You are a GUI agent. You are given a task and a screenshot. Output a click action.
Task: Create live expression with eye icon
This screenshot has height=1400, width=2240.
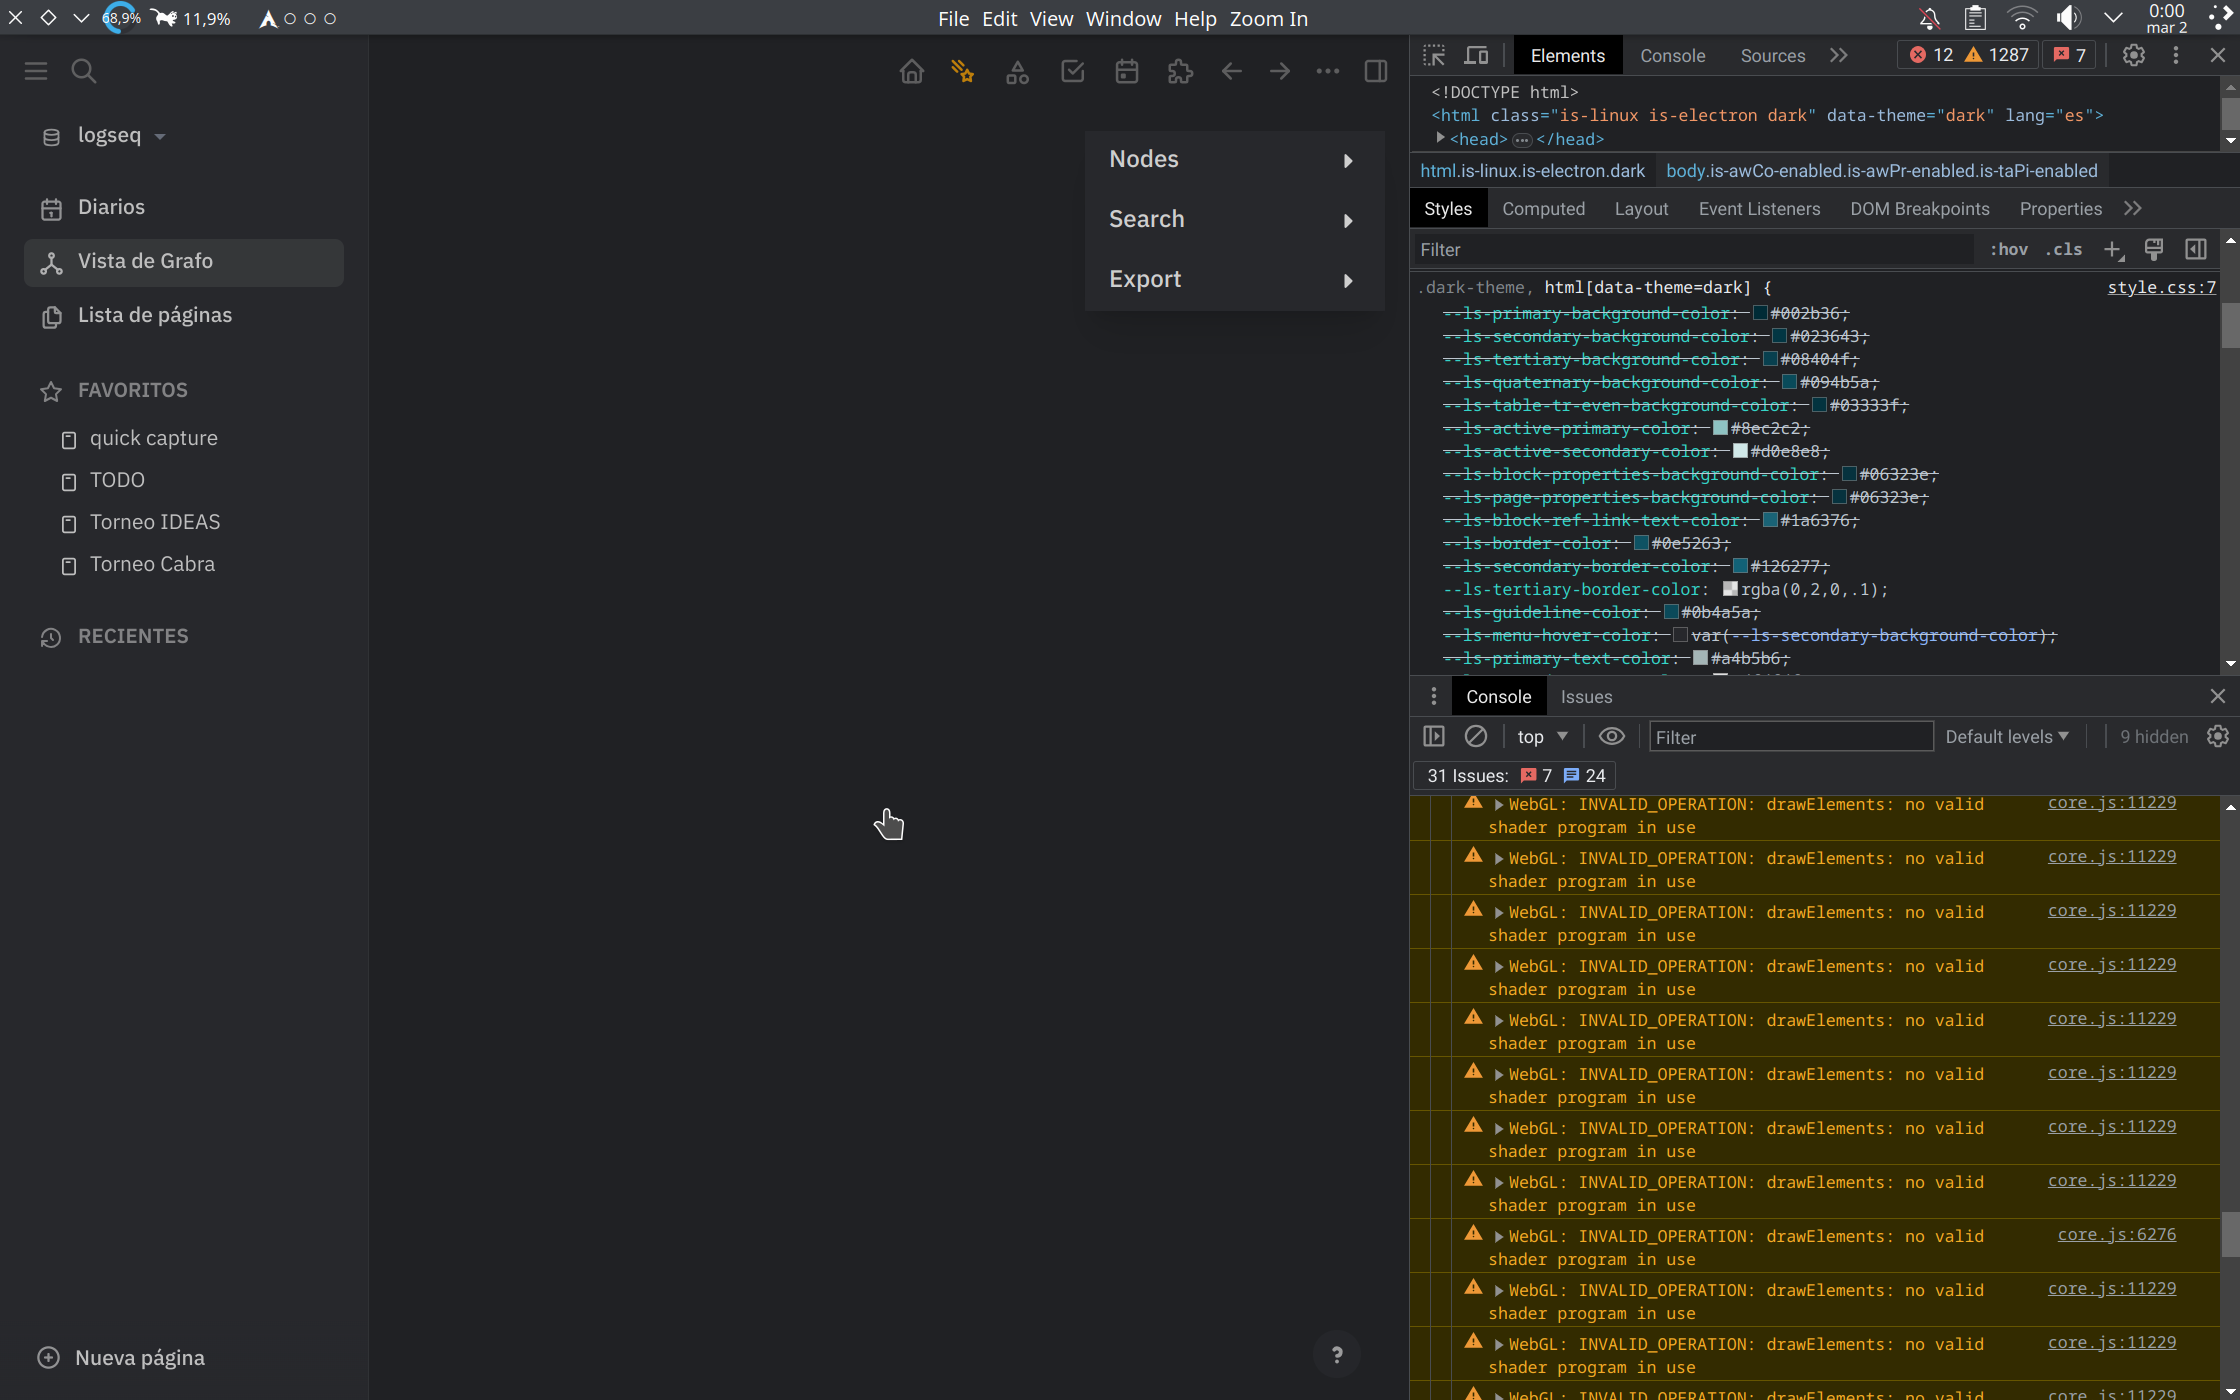tap(1611, 737)
